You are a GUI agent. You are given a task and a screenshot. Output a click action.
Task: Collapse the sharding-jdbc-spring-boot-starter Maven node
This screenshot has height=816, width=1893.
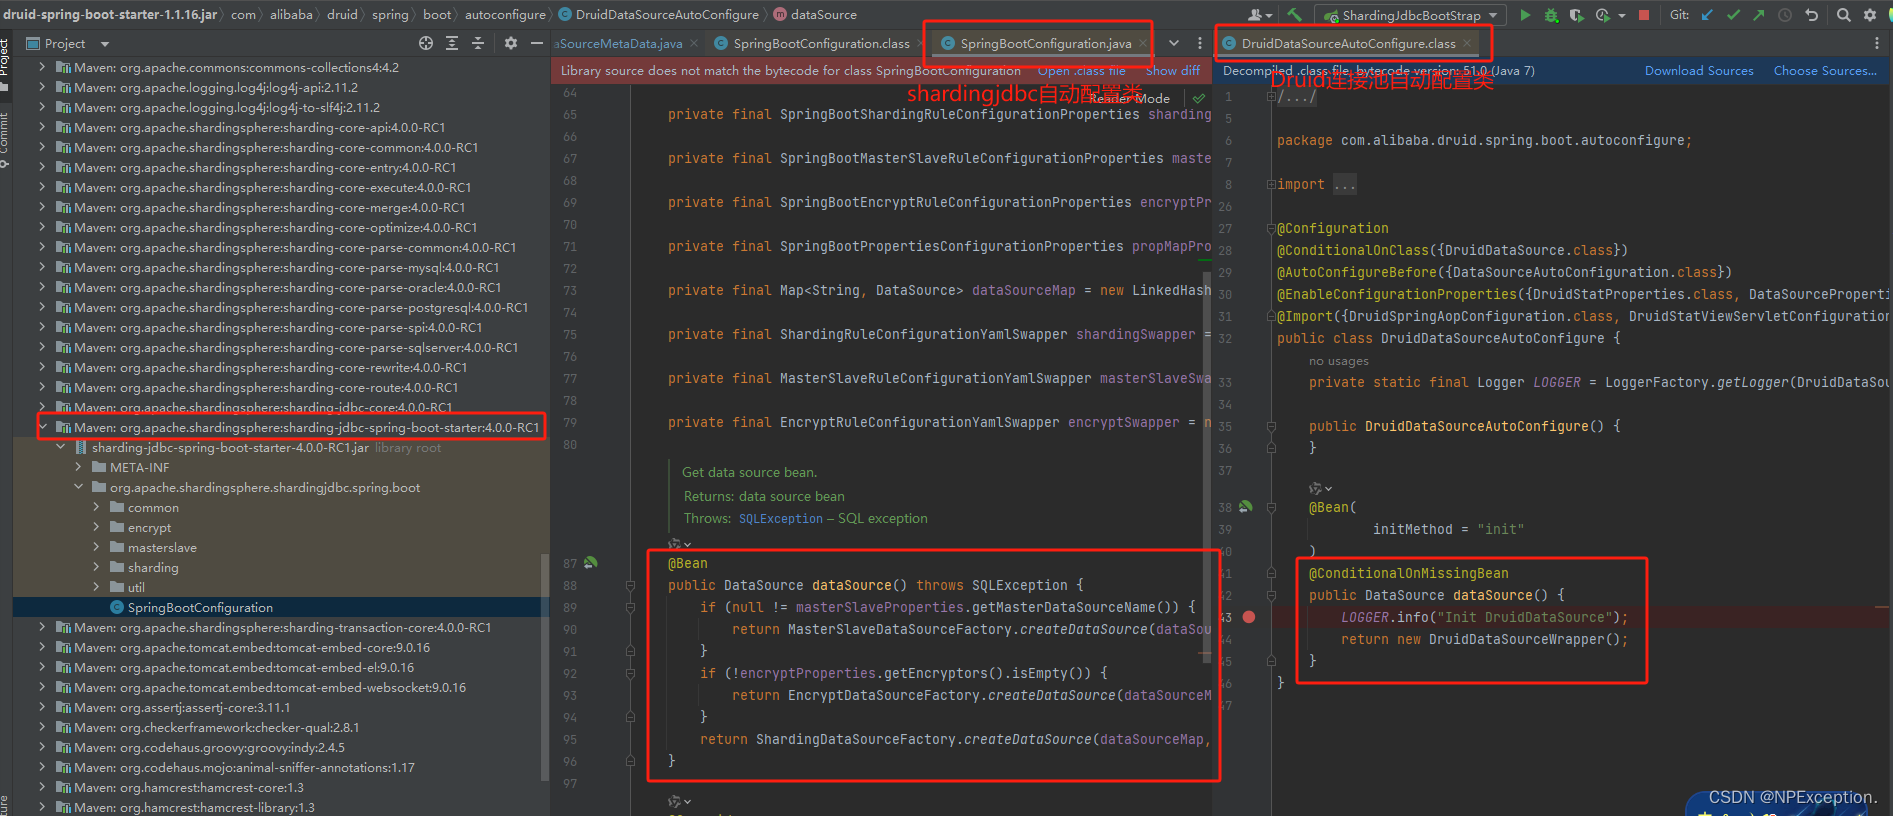pyautogui.click(x=42, y=427)
